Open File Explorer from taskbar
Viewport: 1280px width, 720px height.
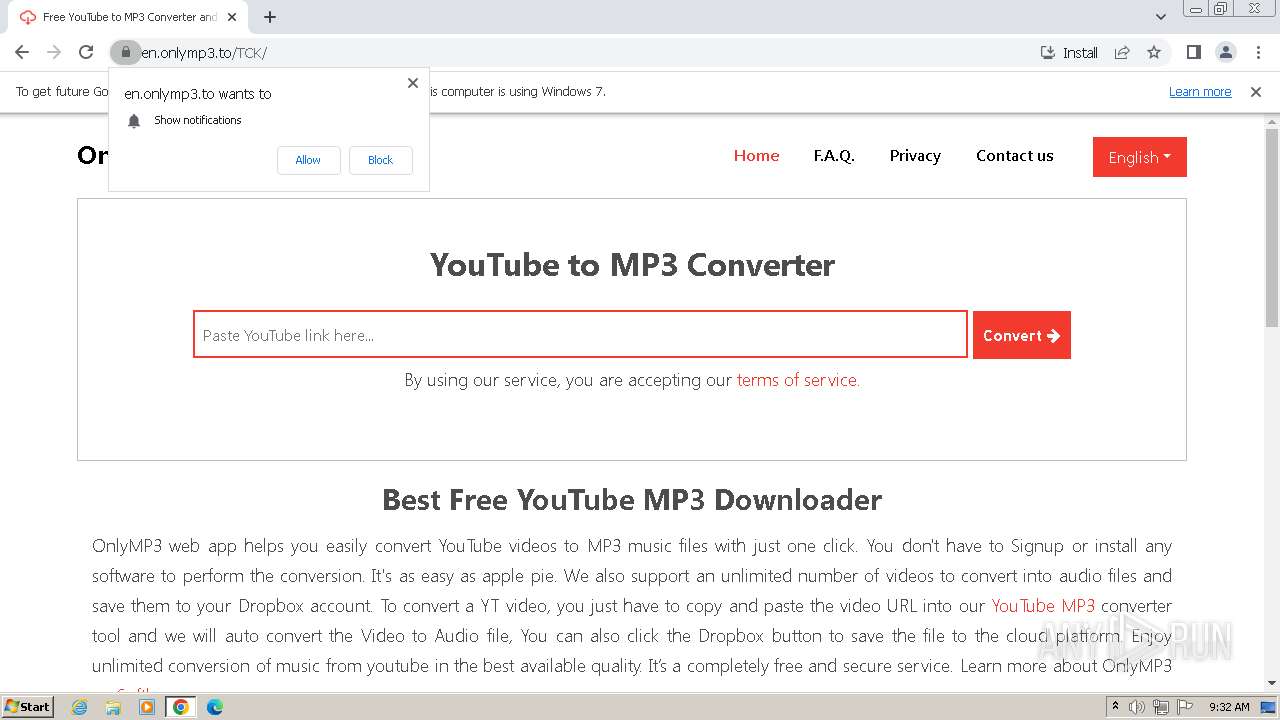tap(113, 707)
